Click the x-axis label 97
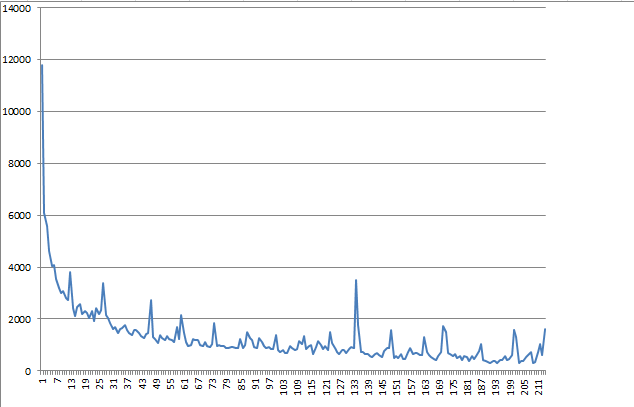This screenshot has width=634, height=407. [269, 384]
